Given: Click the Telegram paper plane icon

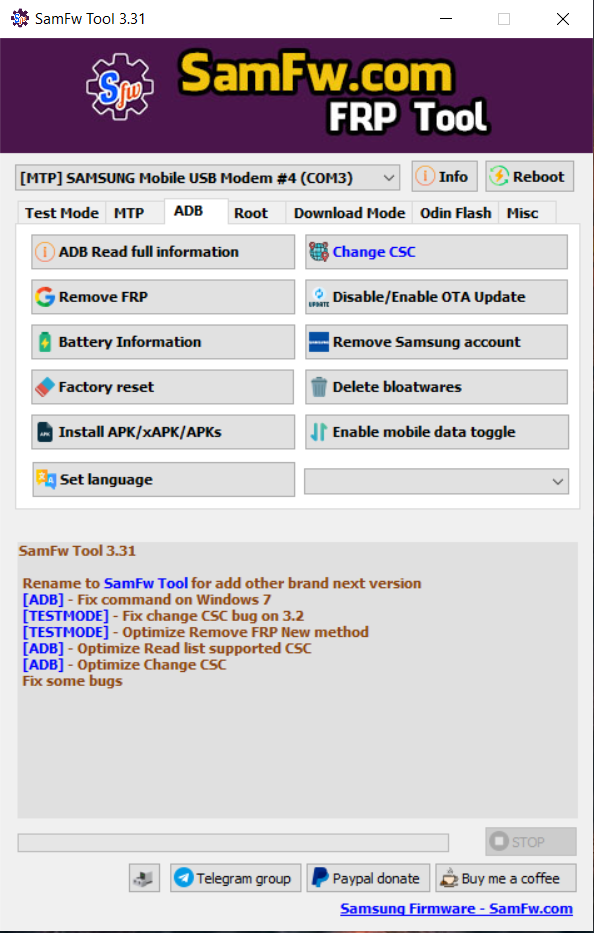Looking at the screenshot, I should tap(184, 878).
